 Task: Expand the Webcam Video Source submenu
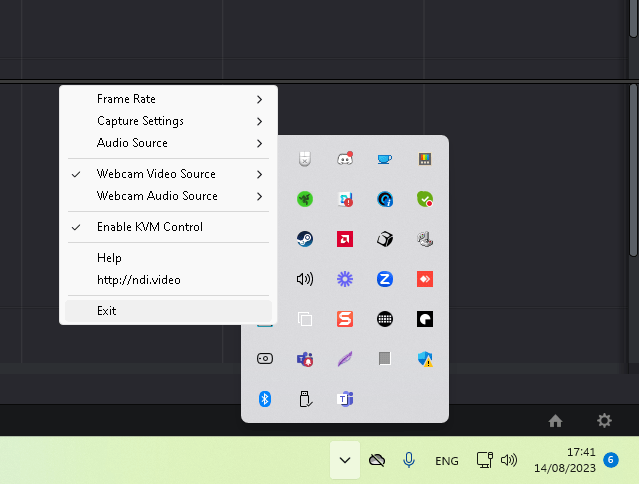pyautogui.click(x=168, y=174)
